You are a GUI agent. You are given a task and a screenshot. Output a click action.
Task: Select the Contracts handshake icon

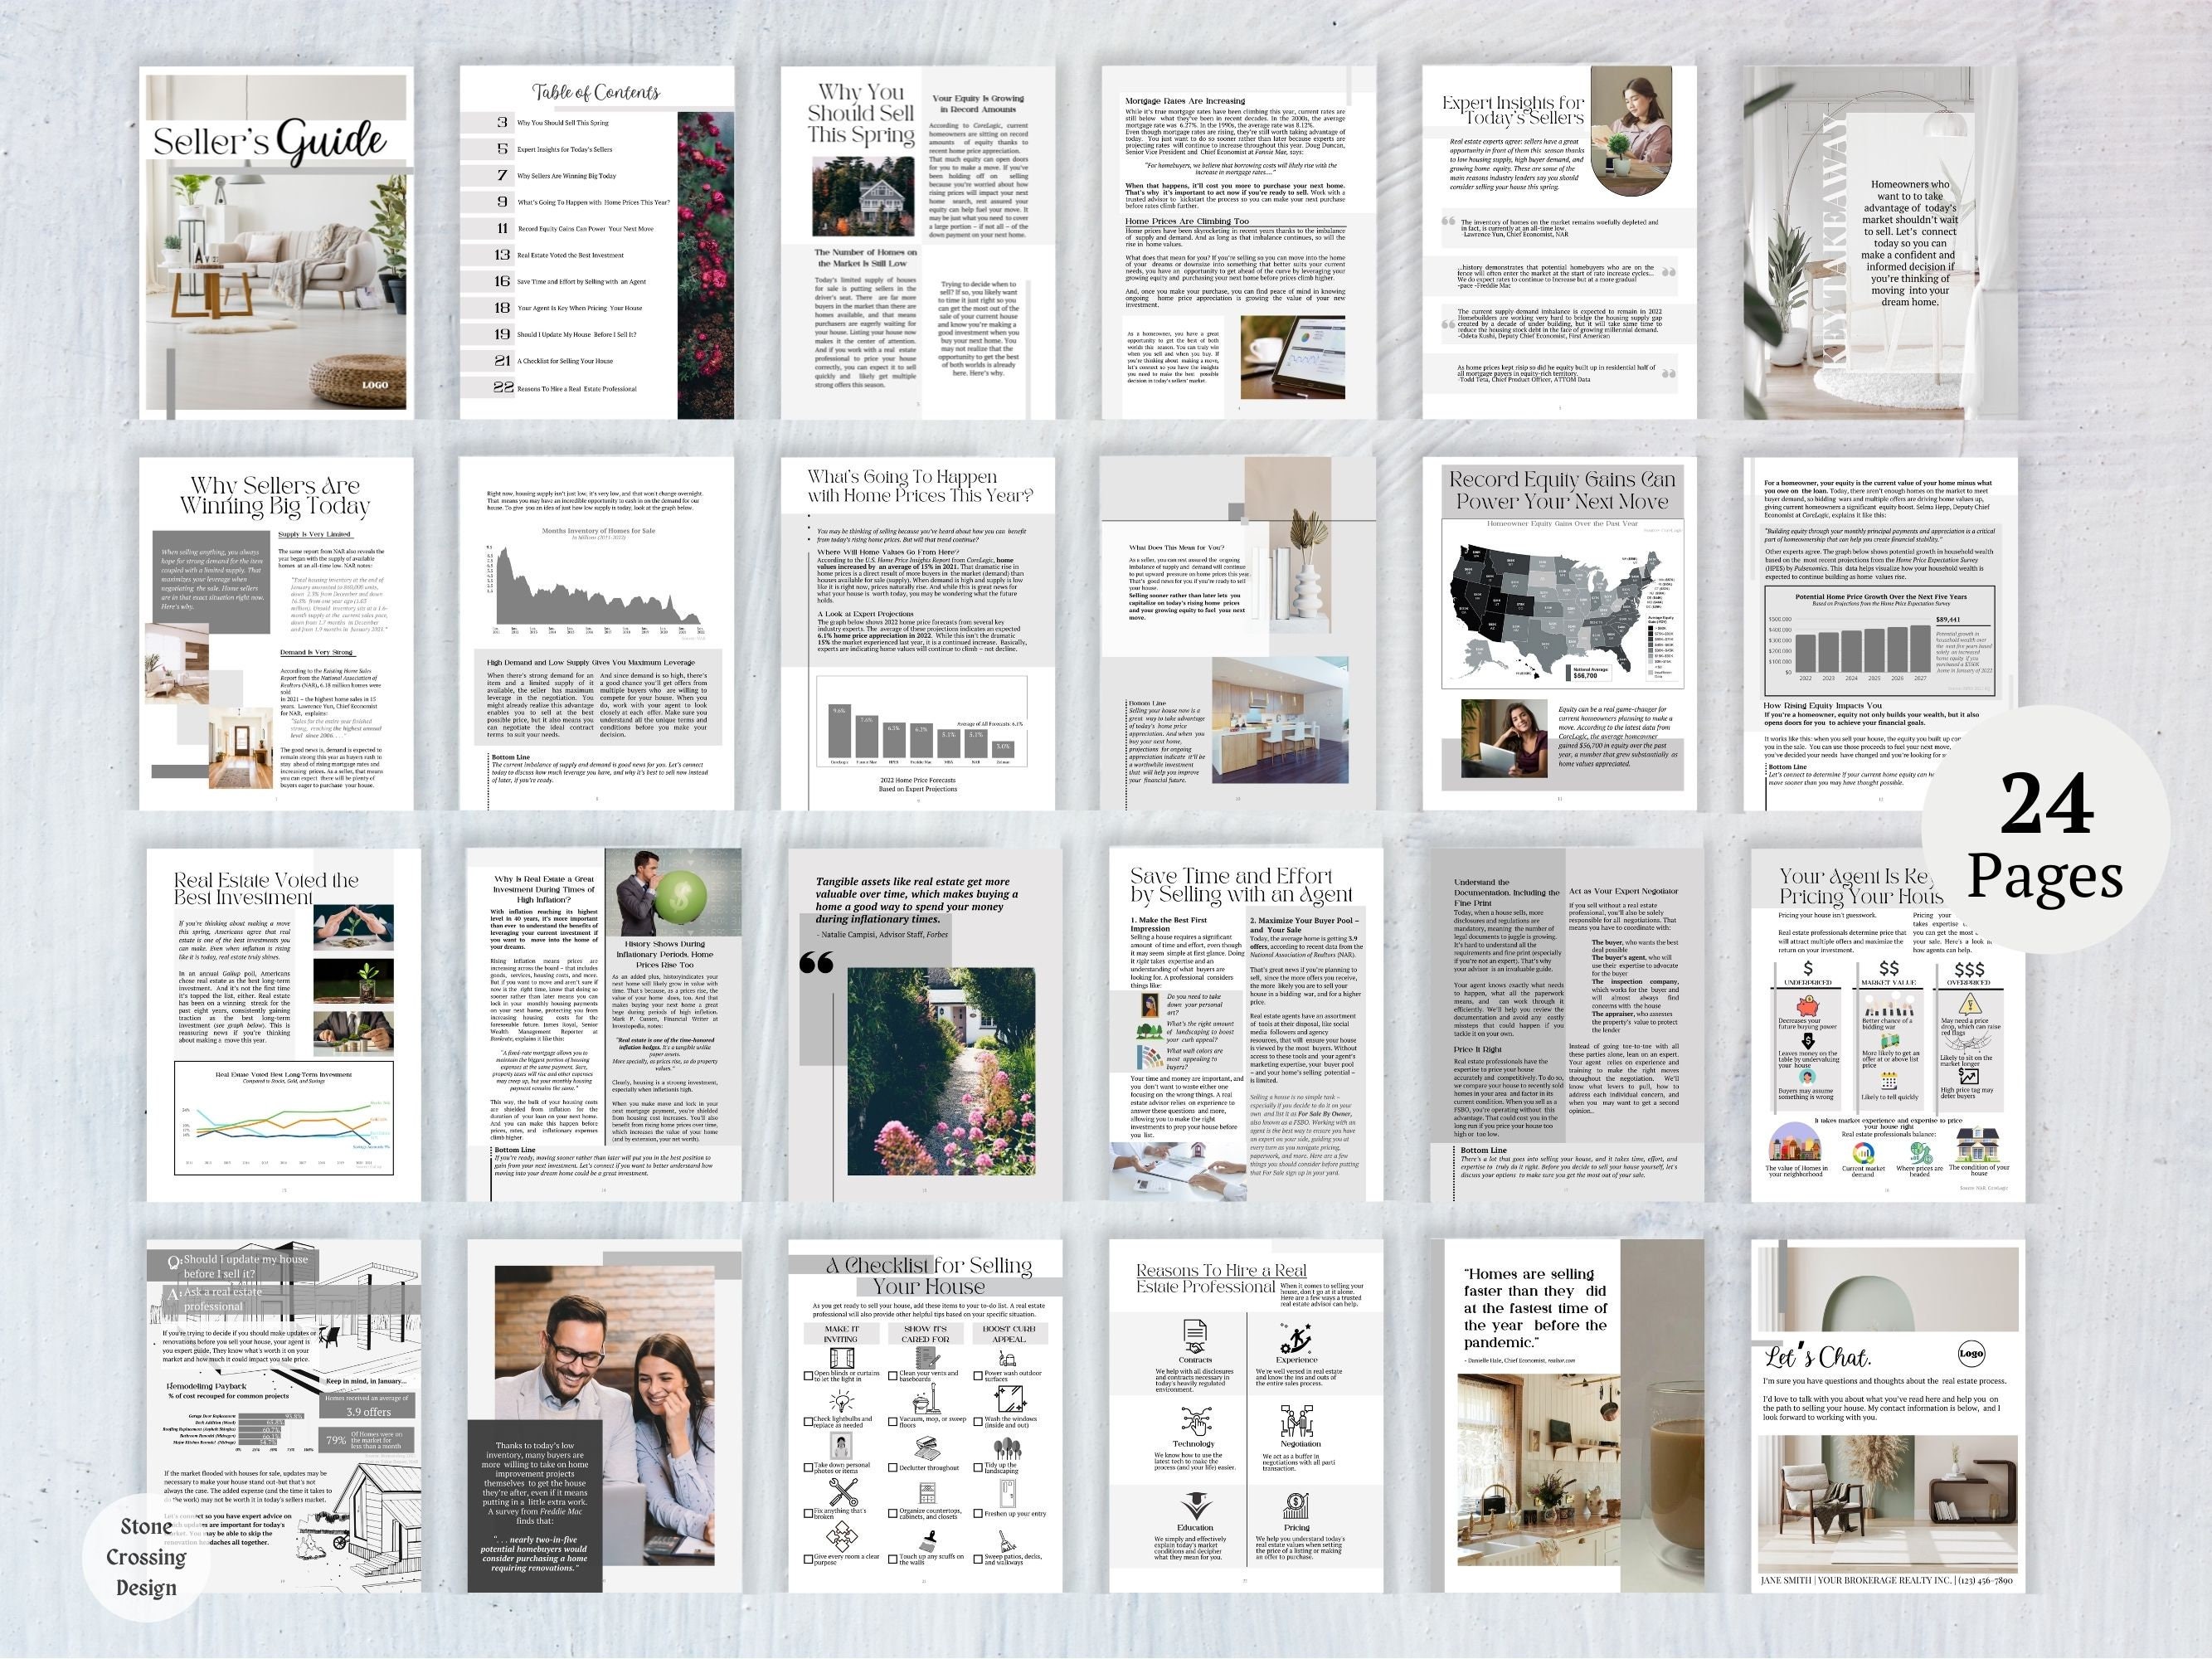tap(1196, 1337)
